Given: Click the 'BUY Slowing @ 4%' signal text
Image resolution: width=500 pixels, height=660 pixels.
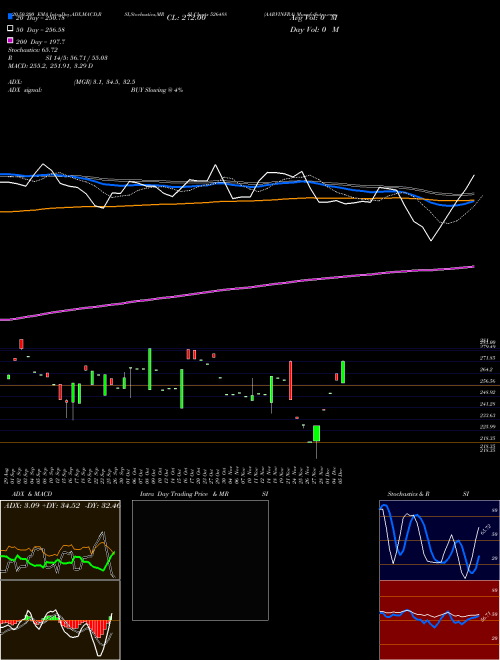Looking at the screenshot, I should (x=157, y=90).
